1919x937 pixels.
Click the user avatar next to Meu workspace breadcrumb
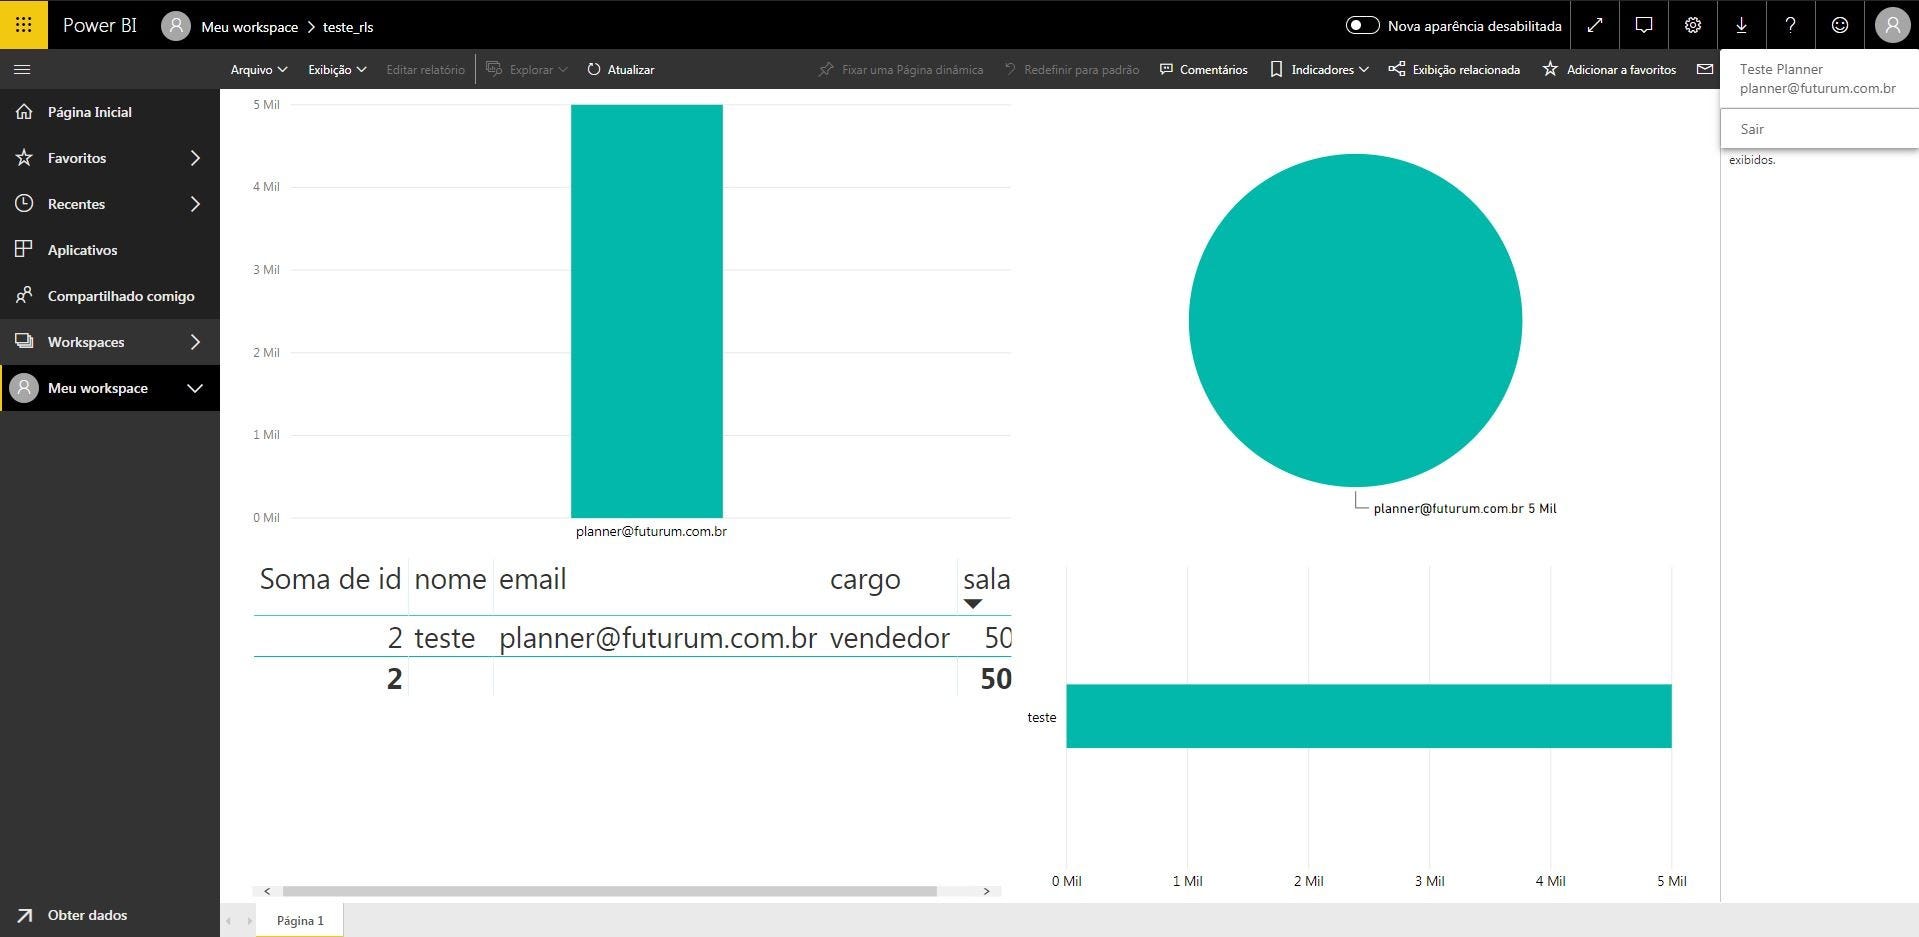(x=176, y=26)
